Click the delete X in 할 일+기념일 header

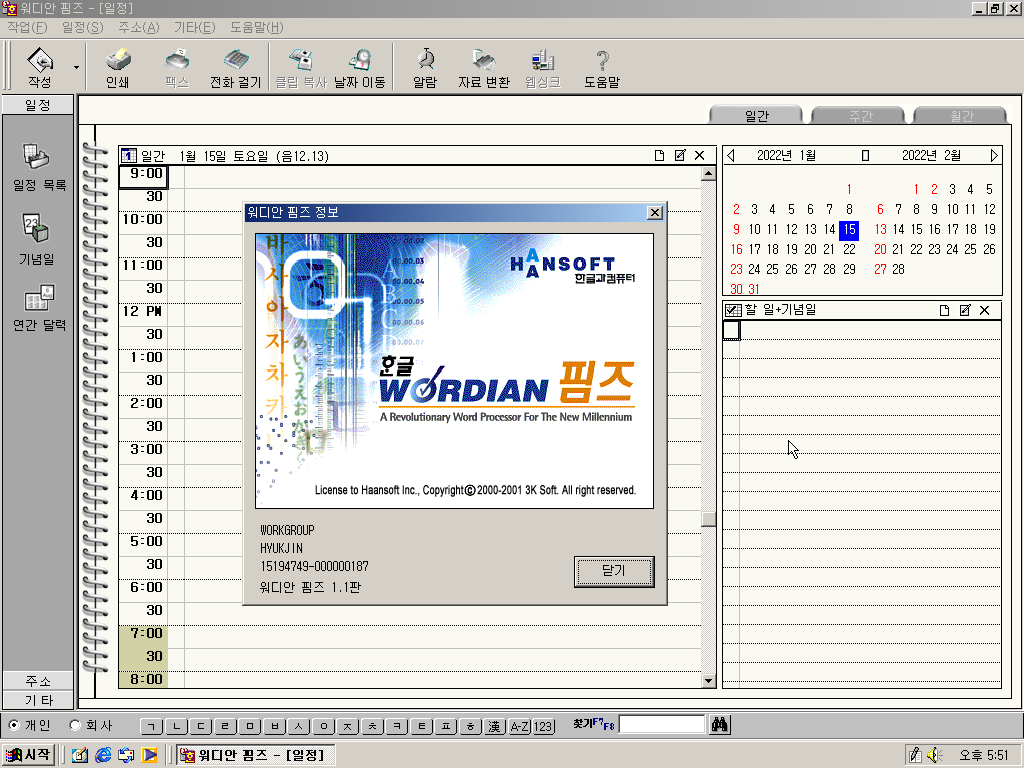(x=985, y=310)
